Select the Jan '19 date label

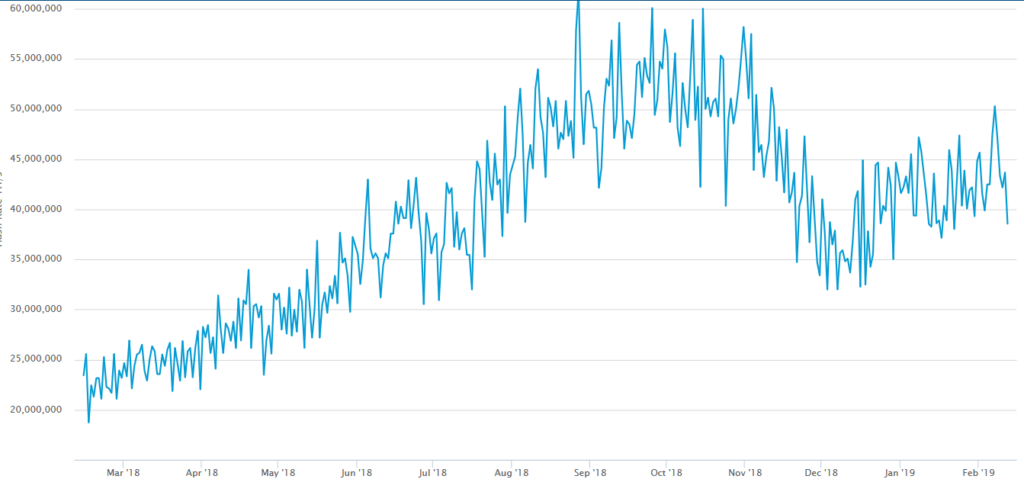tap(900, 472)
